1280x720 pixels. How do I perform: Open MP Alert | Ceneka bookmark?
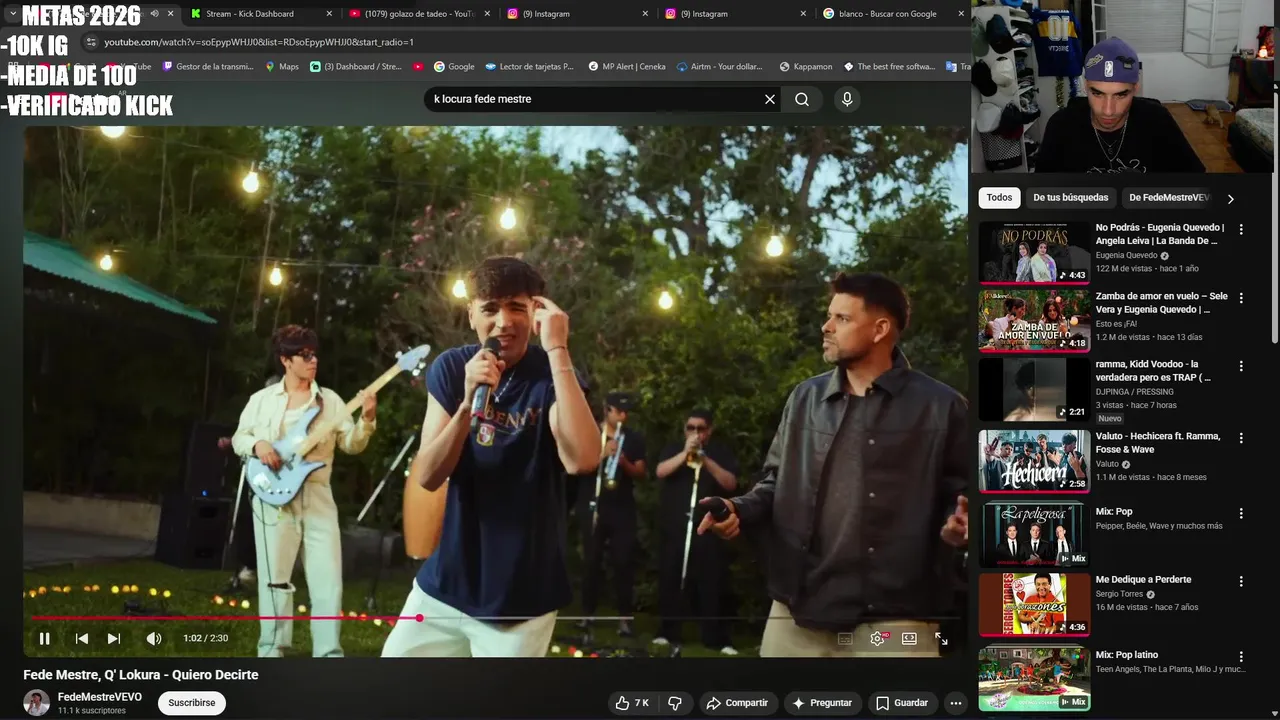pyautogui.click(x=626, y=67)
